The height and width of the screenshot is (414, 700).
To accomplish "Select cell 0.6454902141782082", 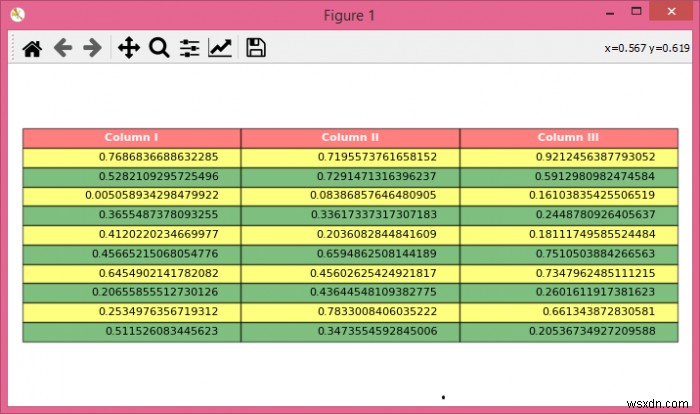I will click(x=132, y=274).
